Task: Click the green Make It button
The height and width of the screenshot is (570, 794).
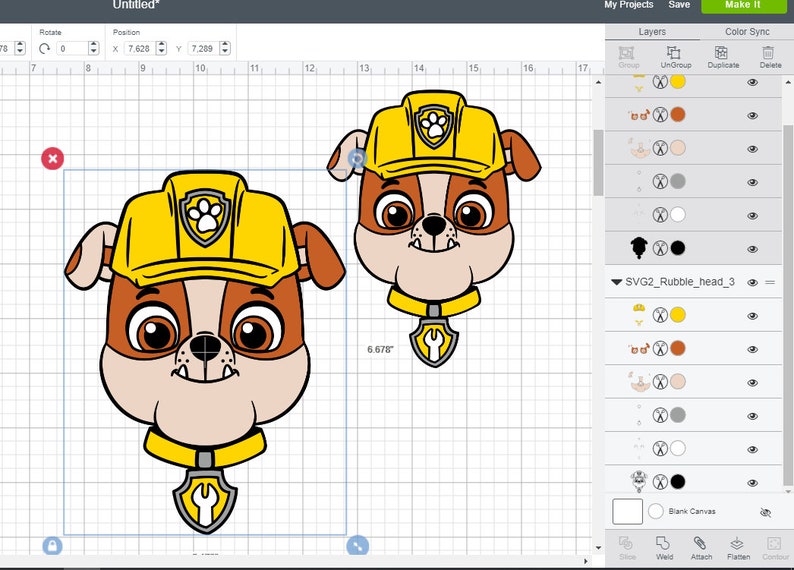Action: 742,6
